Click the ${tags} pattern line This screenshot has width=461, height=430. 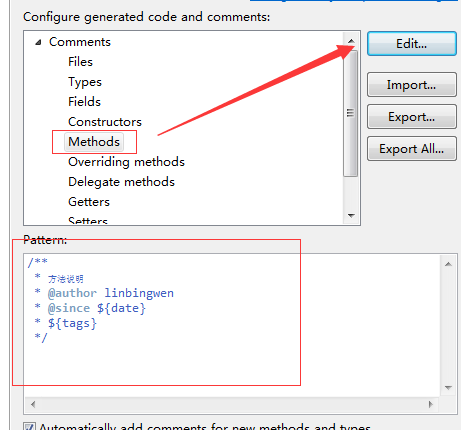coord(65,323)
